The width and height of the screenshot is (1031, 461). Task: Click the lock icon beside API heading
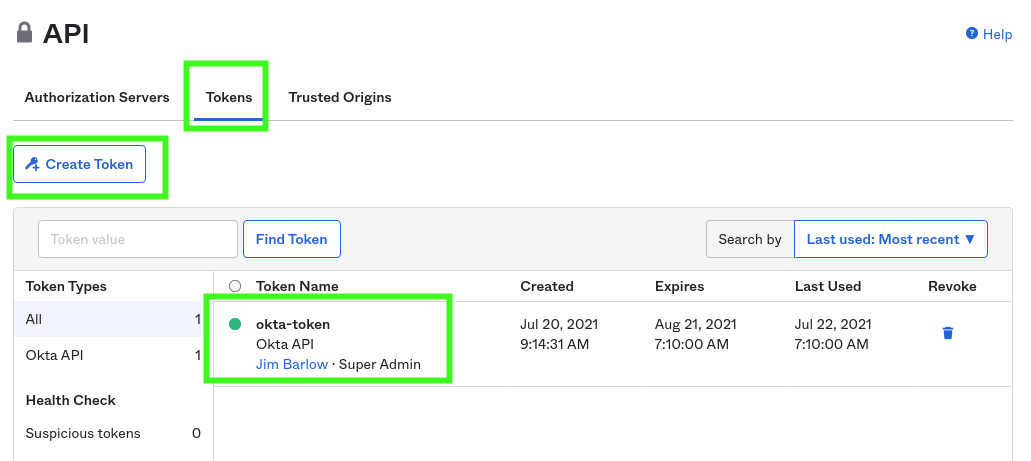tap(24, 32)
